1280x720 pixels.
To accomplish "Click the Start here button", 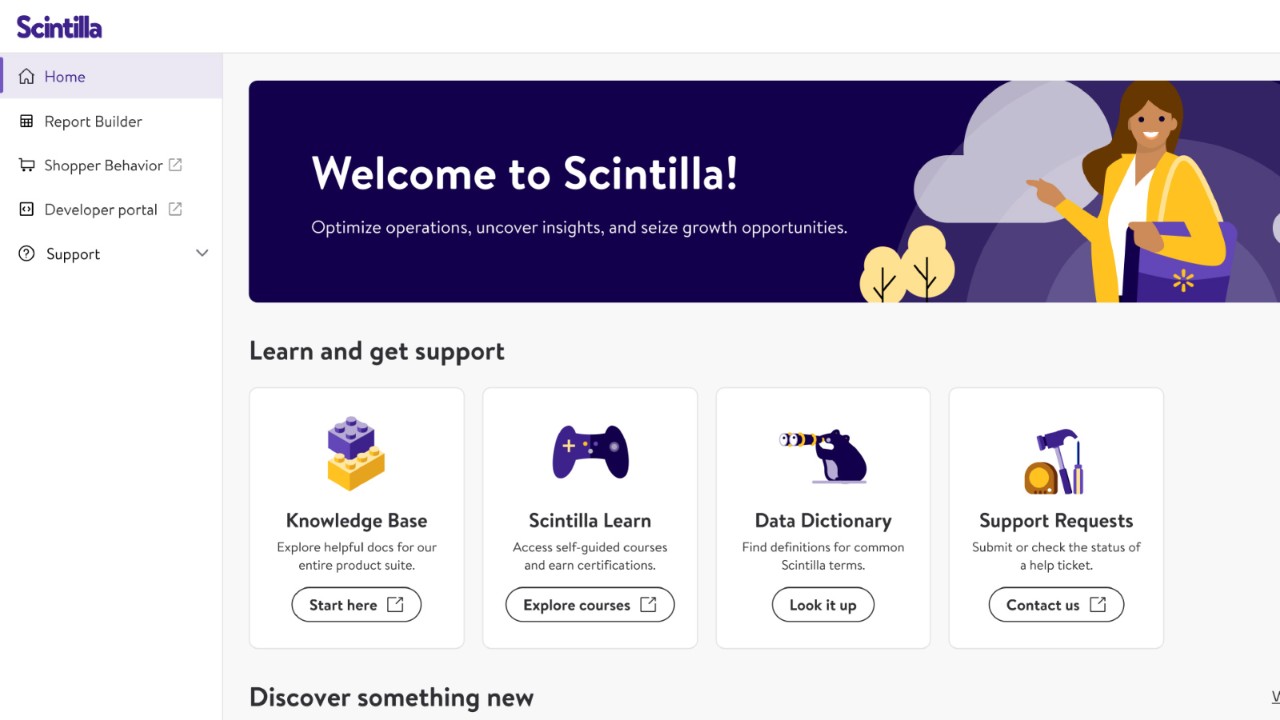I will [x=356, y=605].
